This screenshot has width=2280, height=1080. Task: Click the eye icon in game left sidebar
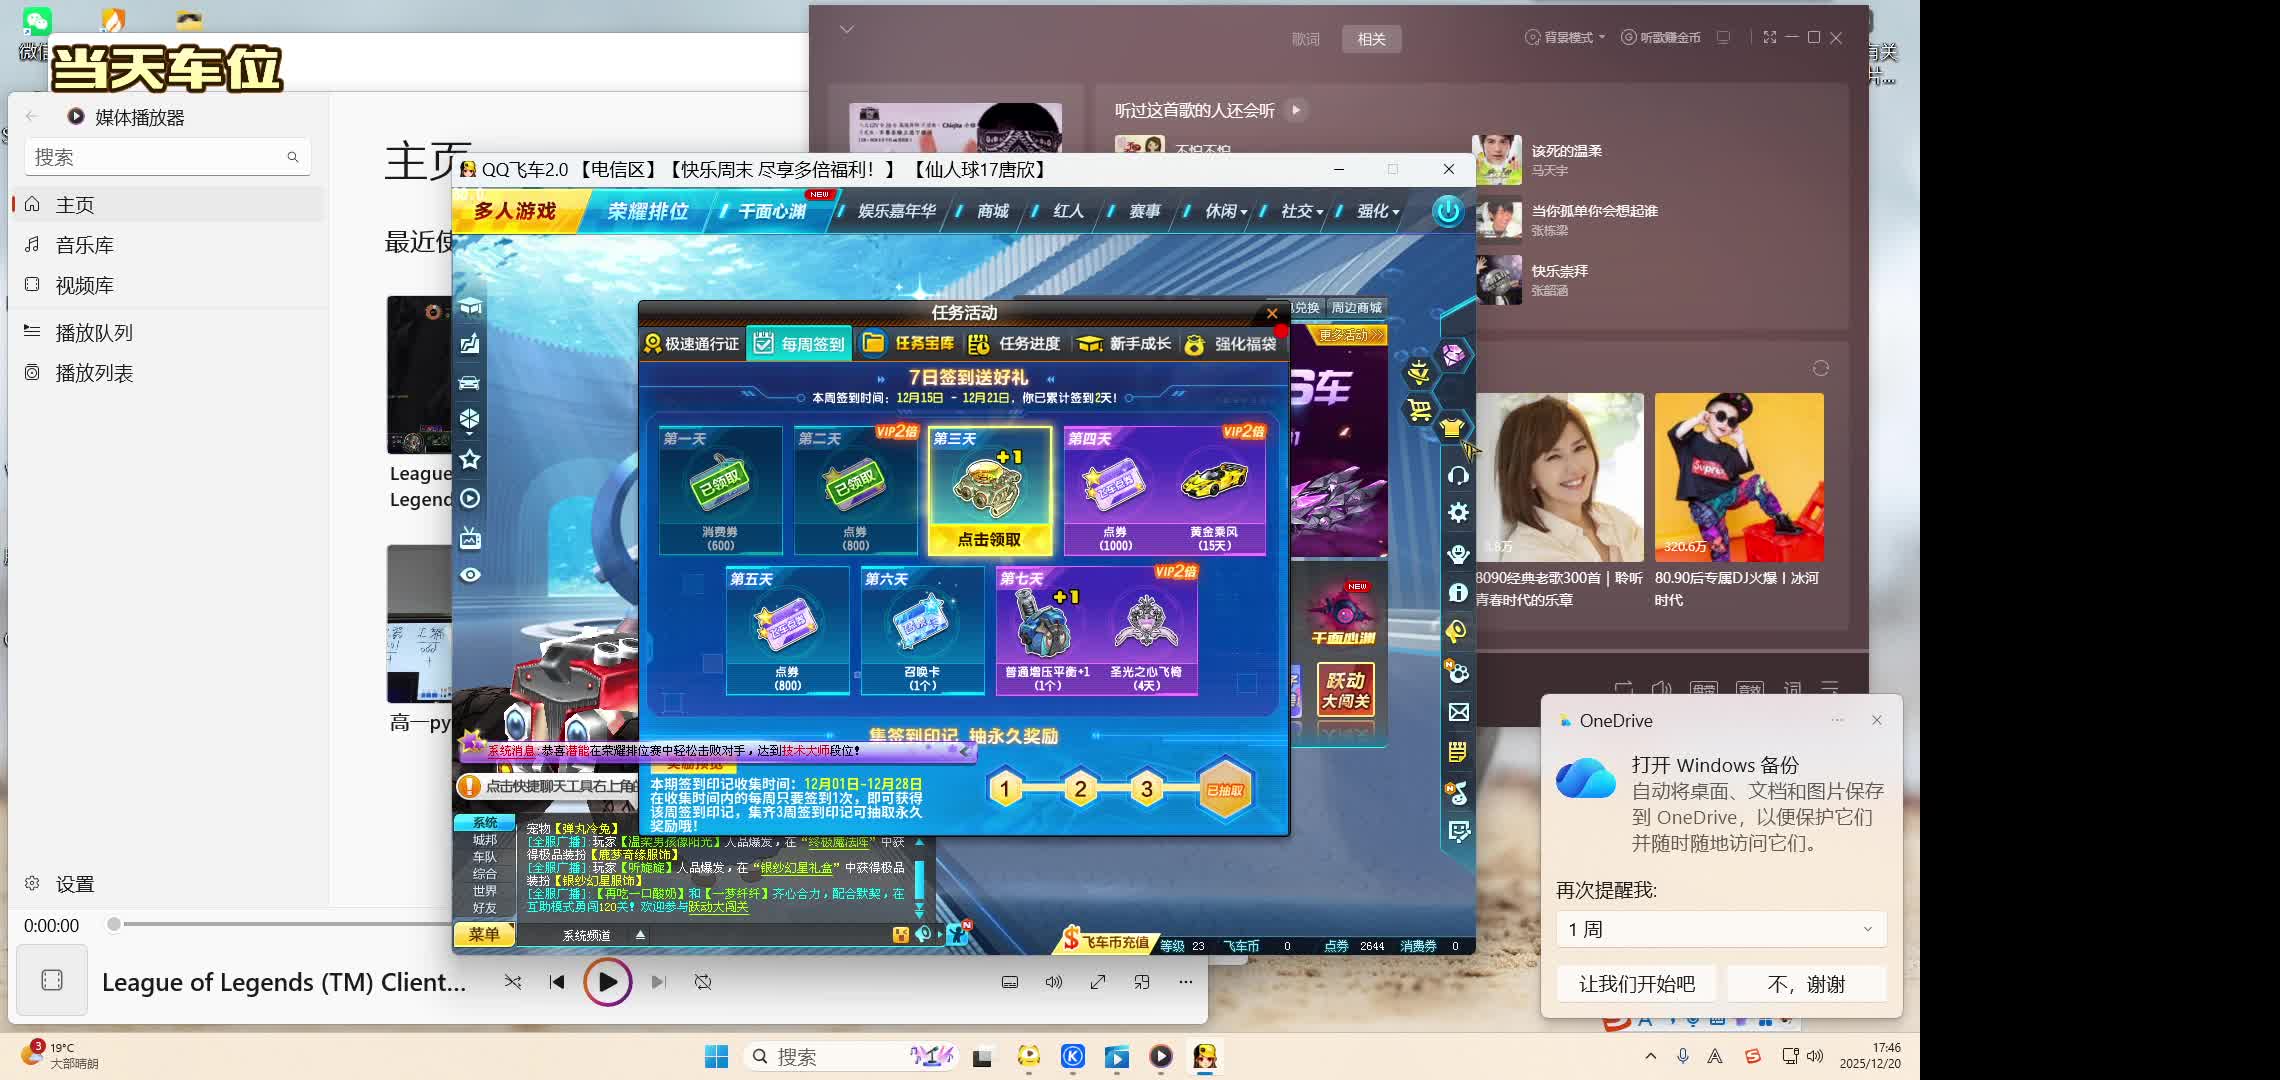(470, 575)
